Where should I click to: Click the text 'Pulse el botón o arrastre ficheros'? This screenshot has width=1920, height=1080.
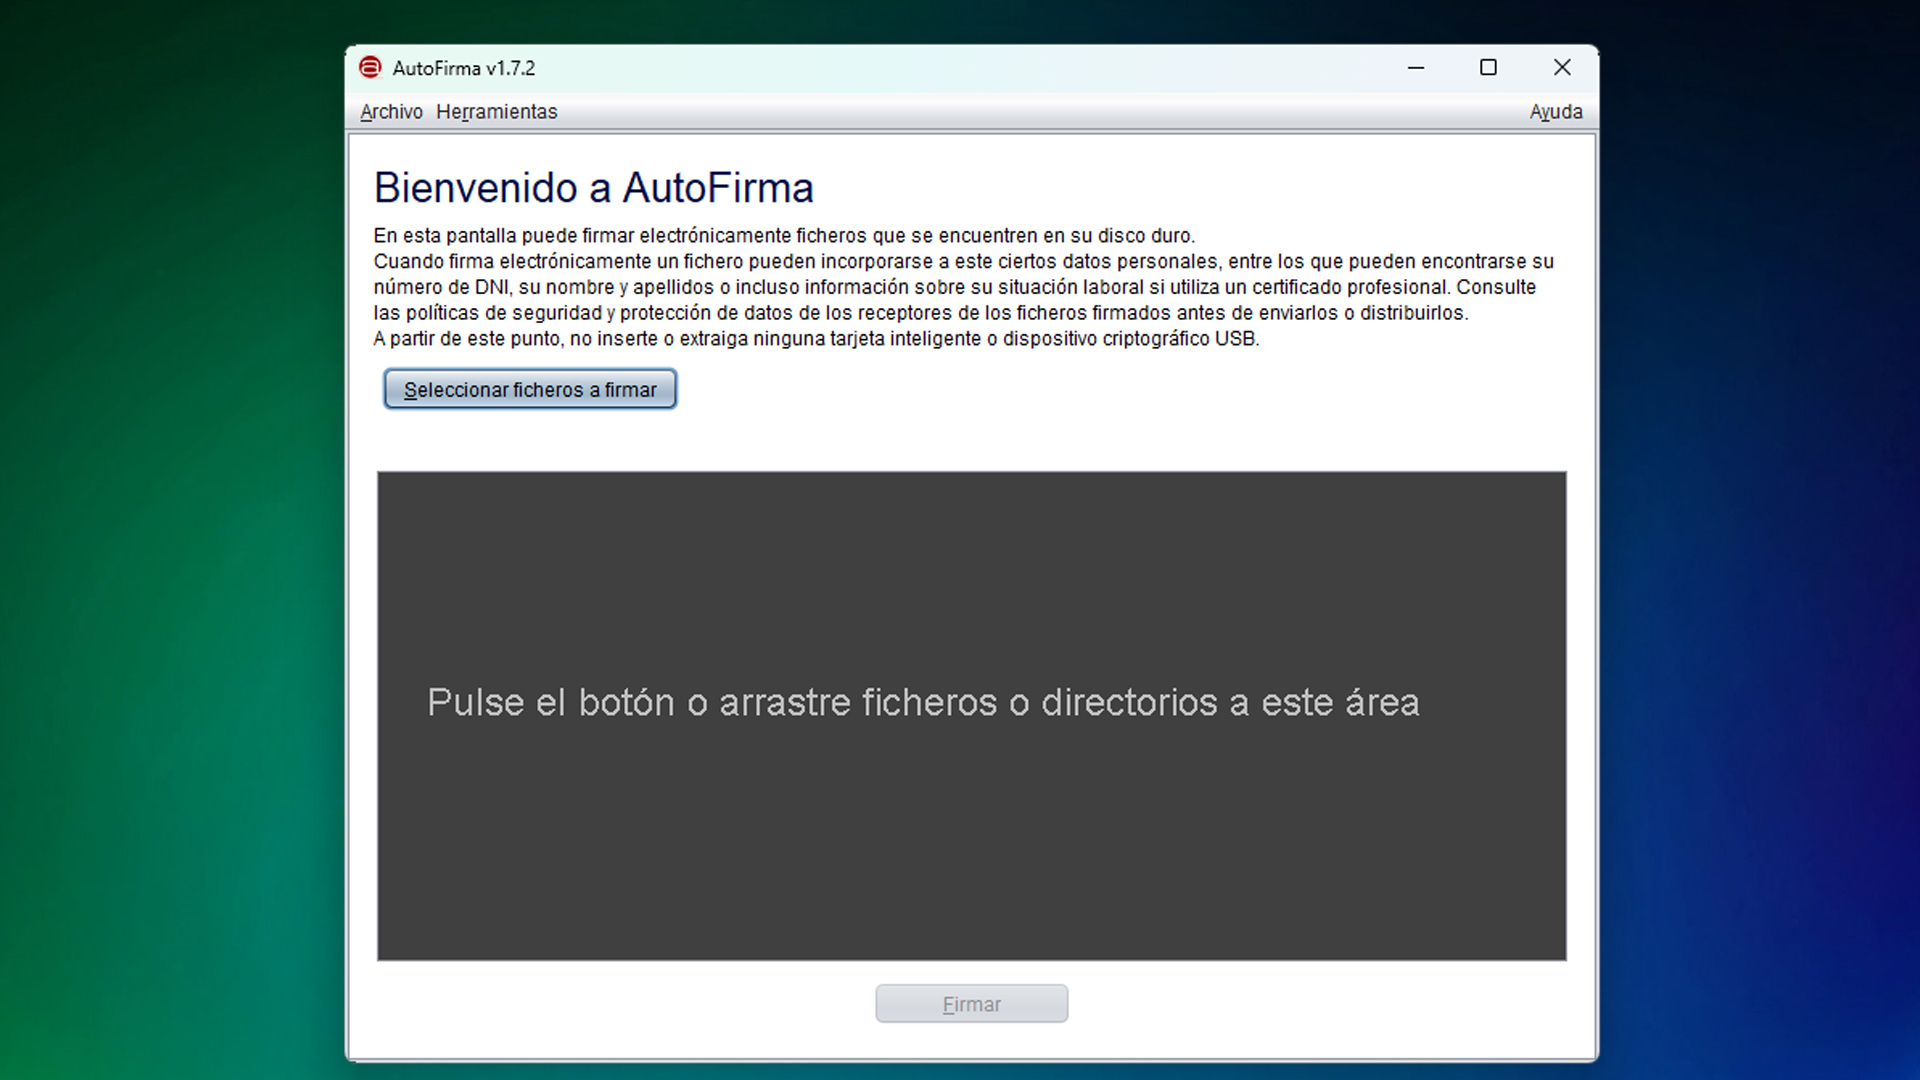(x=712, y=702)
